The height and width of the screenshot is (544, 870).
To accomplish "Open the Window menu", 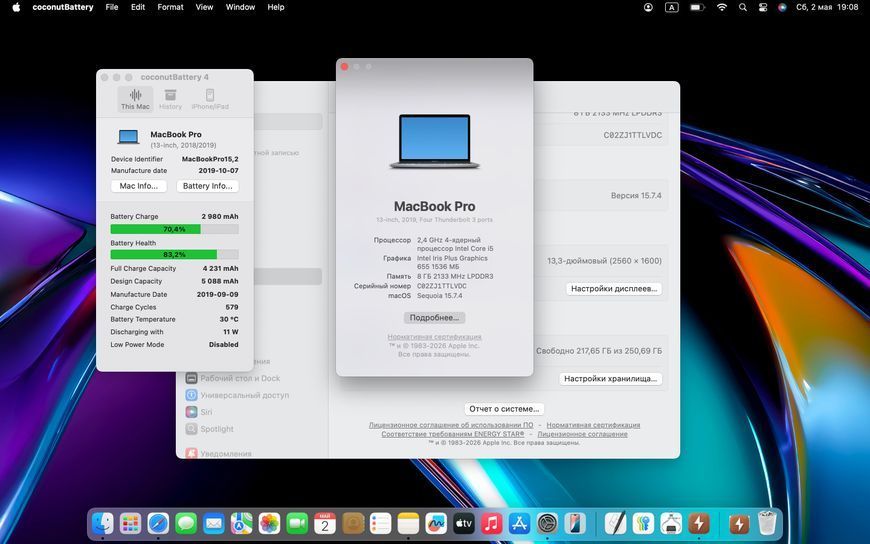I will click(240, 7).
